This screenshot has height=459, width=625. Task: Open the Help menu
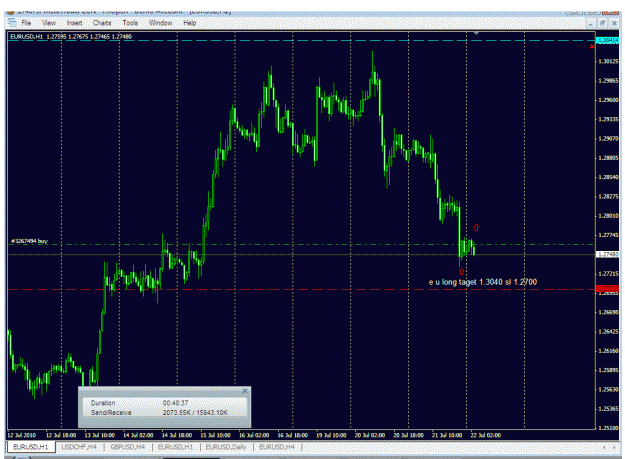coord(190,23)
